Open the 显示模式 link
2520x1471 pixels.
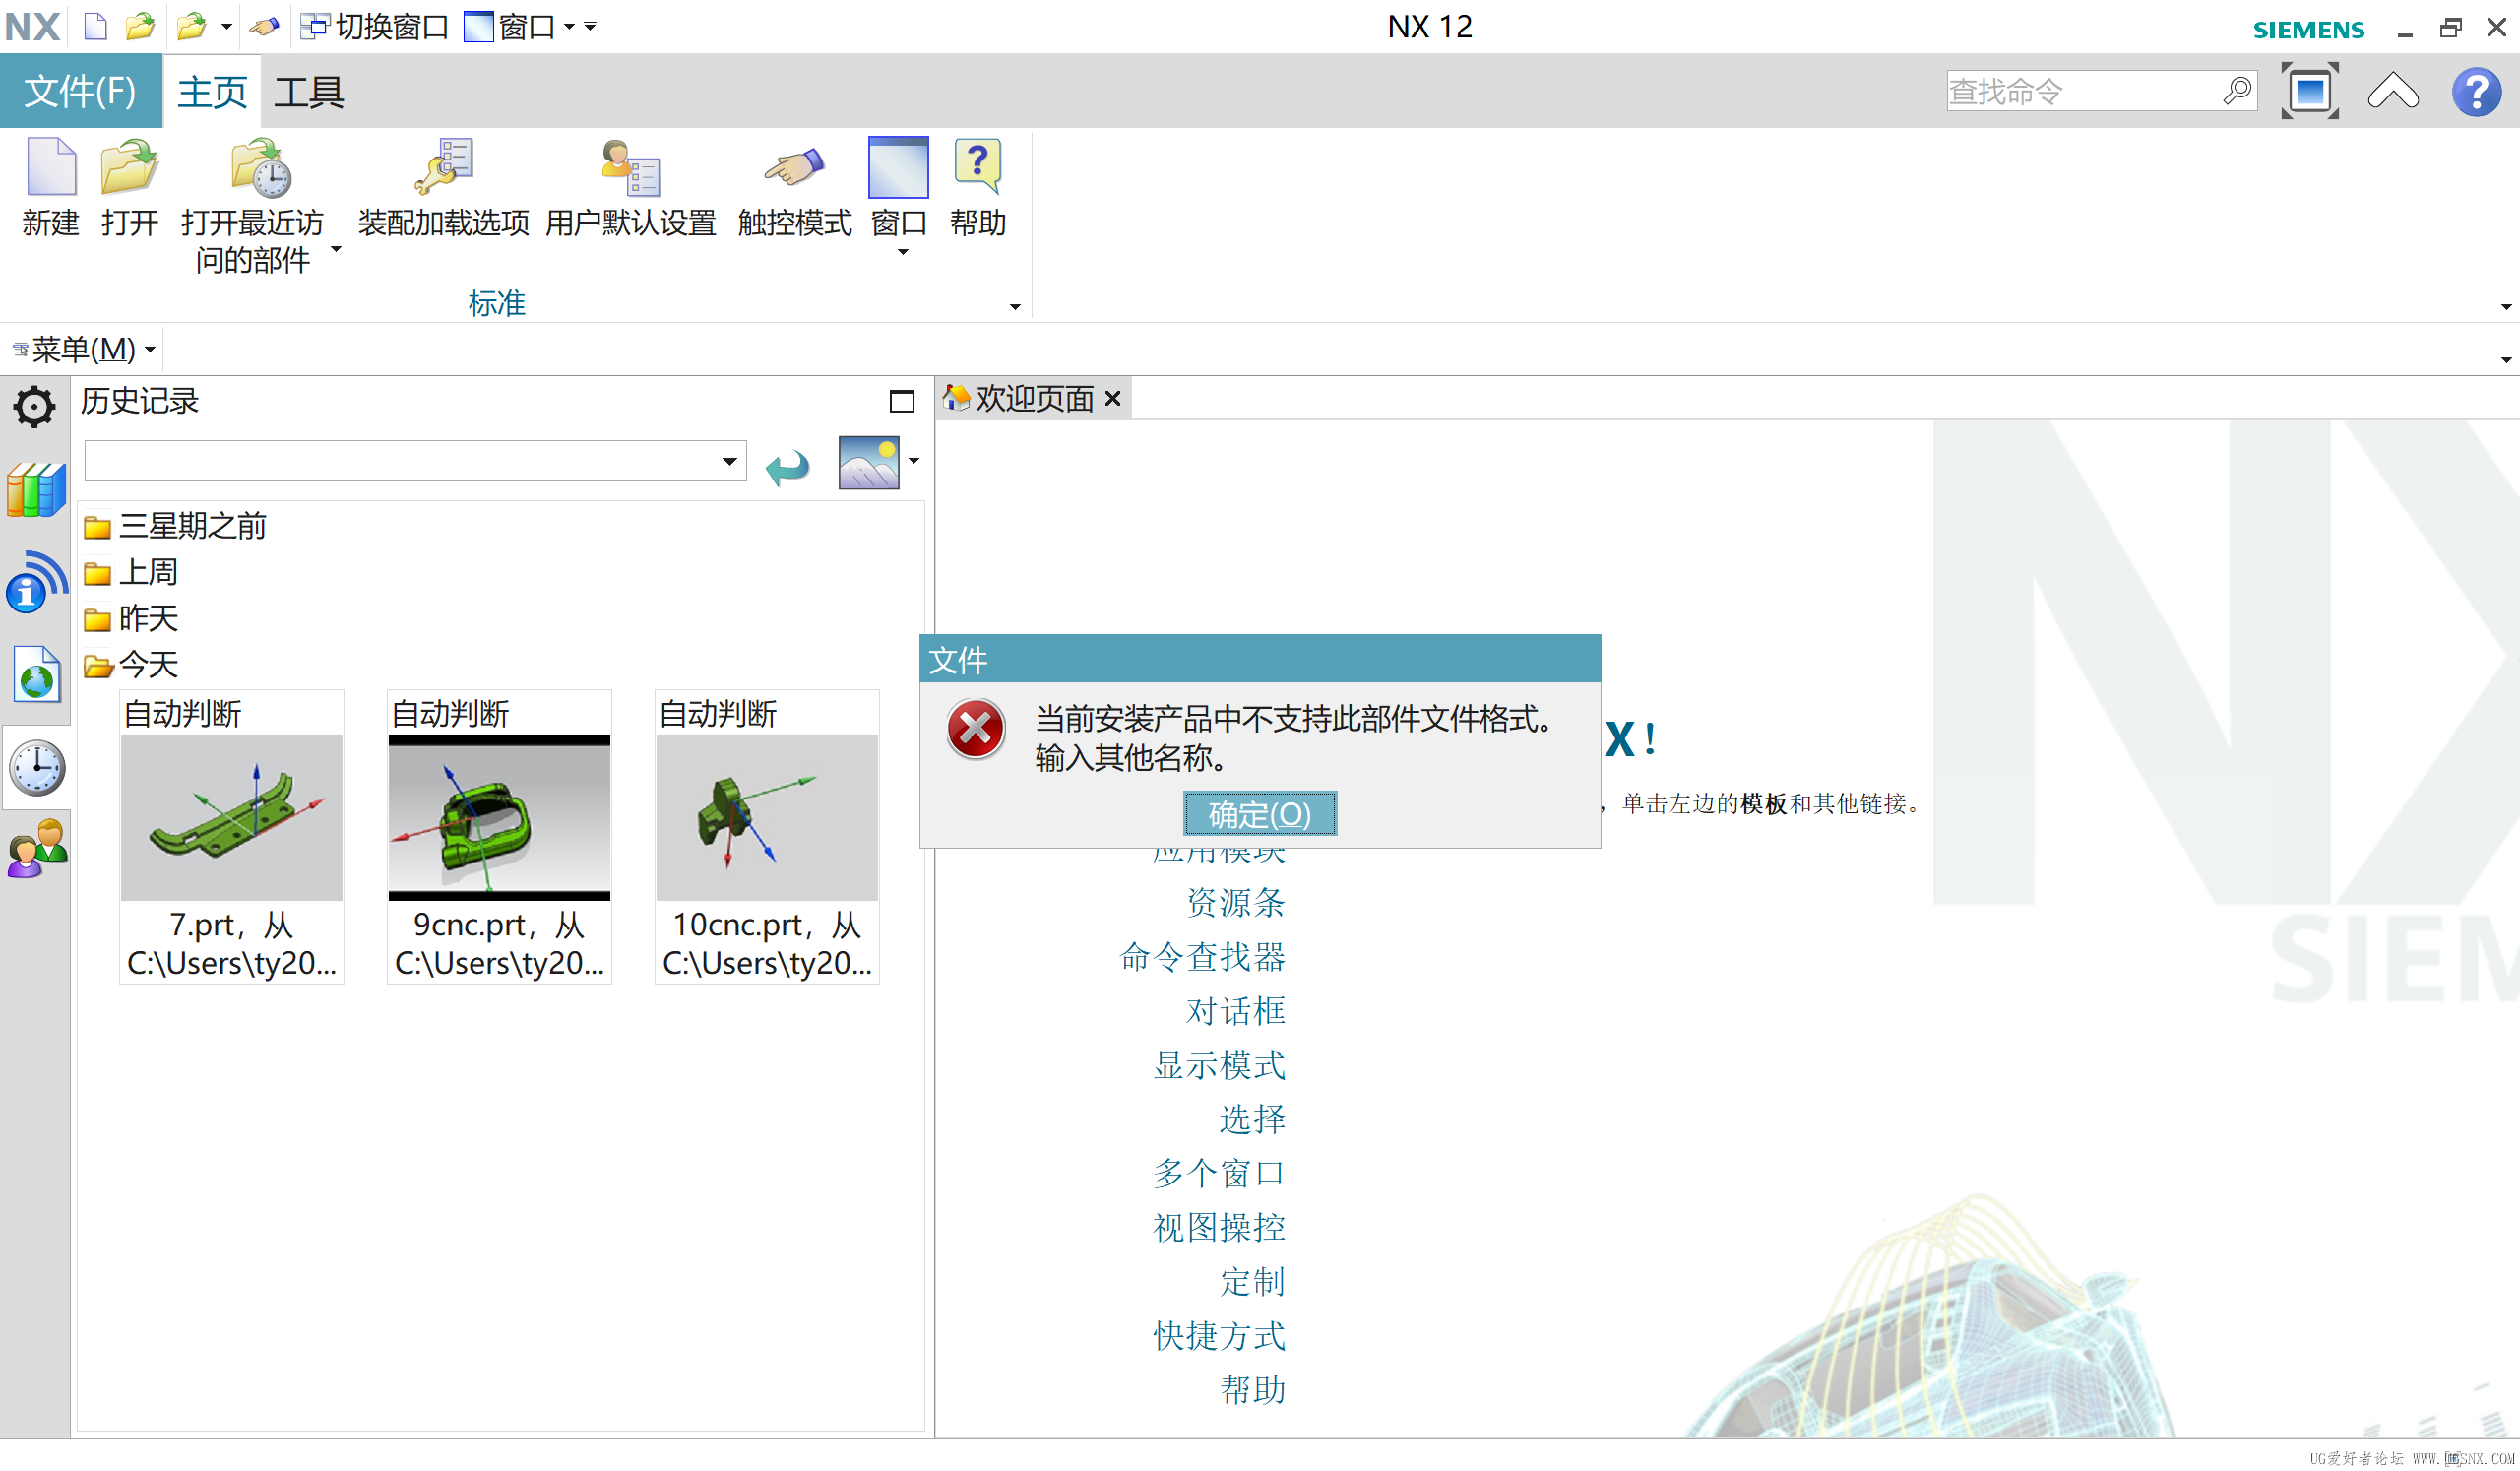[1219, 1065]
